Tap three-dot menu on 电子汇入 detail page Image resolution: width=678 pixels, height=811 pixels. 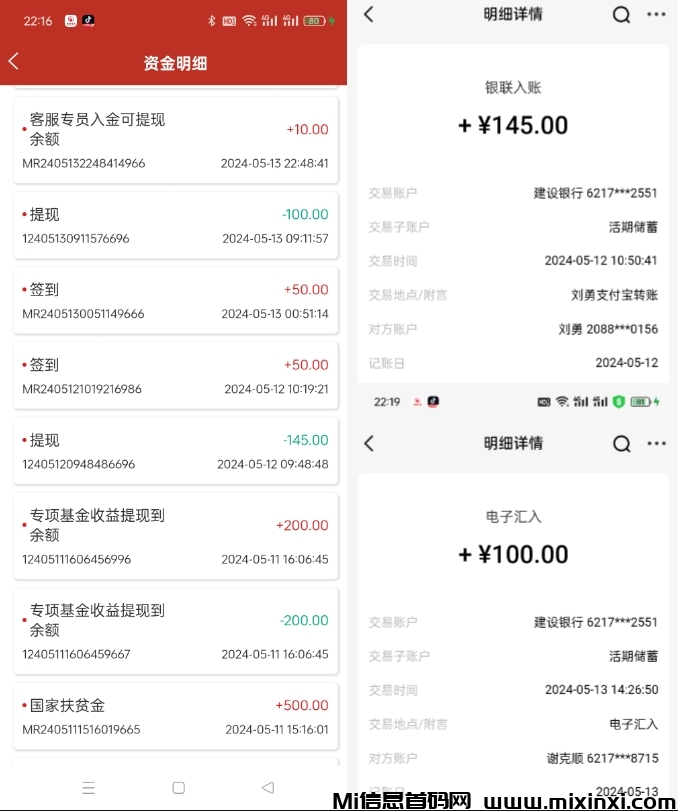(x=656, y=443)
